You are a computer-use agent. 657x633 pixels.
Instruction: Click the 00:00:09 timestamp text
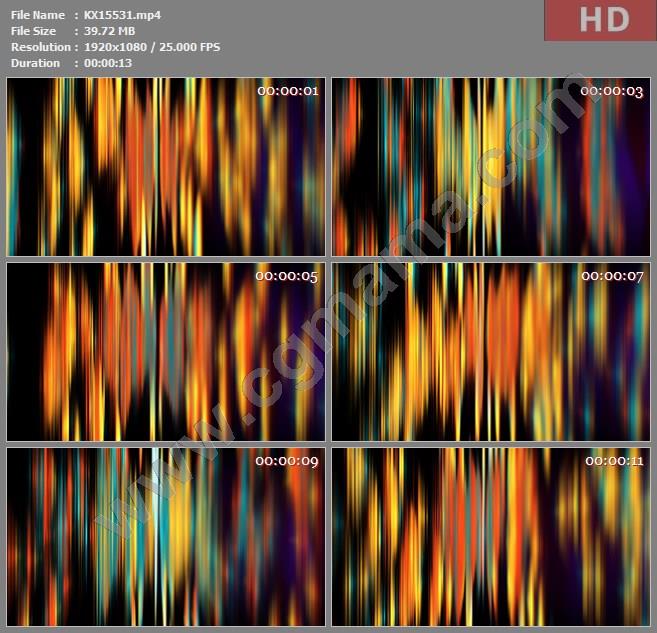click(x=287, y=461)
